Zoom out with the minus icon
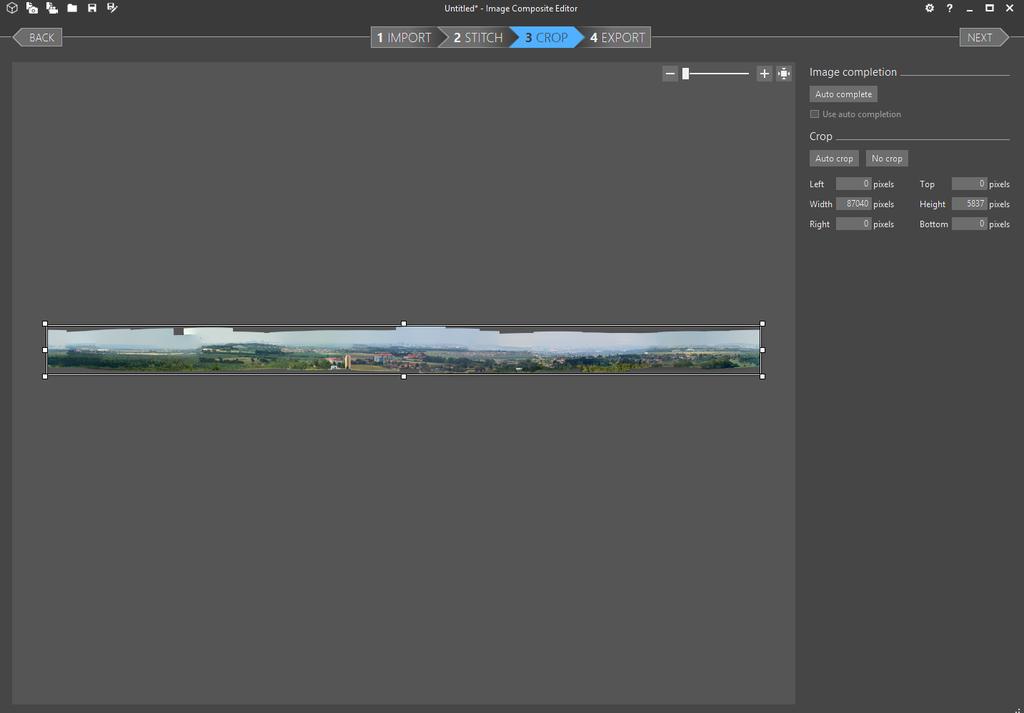 coord(669,74)
